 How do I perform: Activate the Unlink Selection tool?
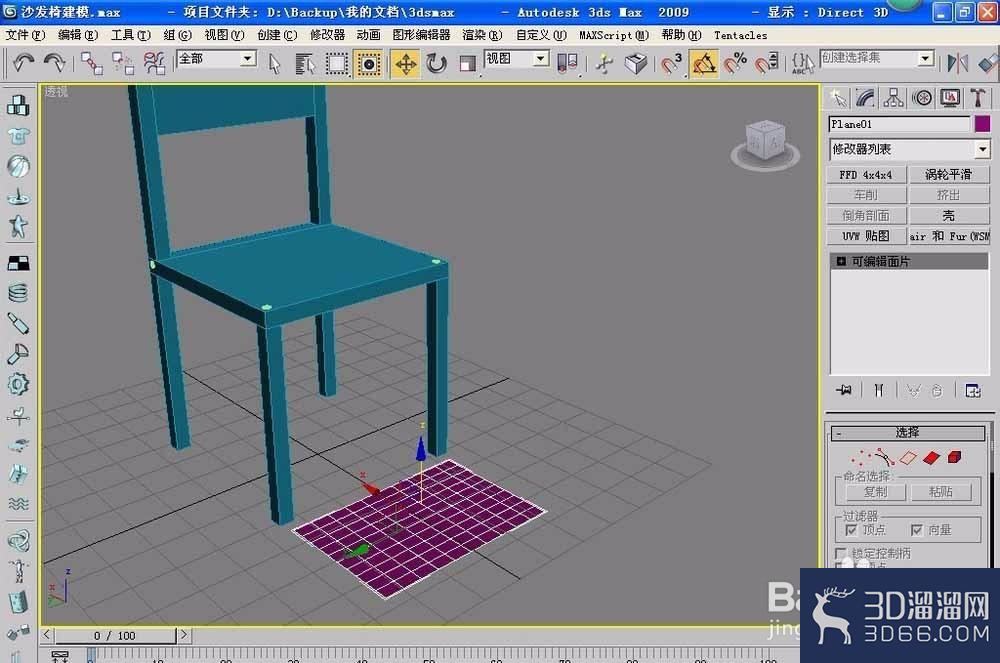click(122, 63)
